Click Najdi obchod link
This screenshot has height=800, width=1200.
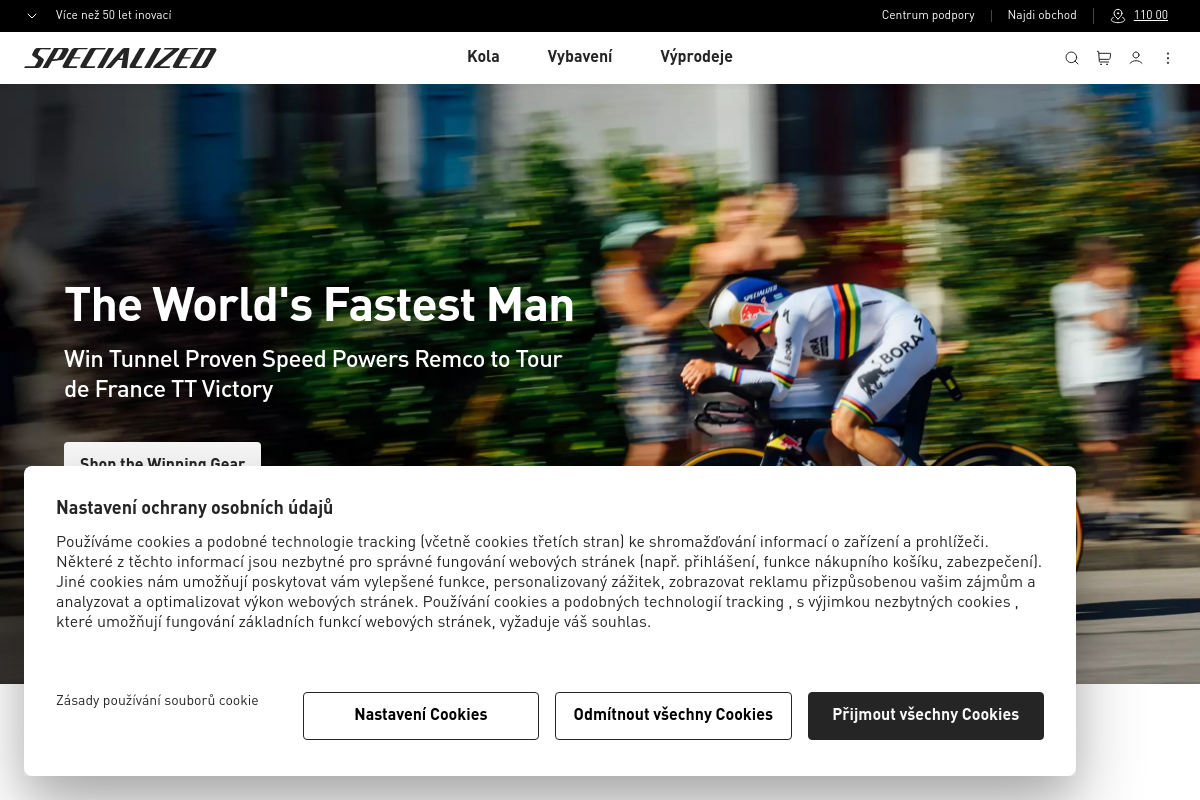(x=1042, y=16)
